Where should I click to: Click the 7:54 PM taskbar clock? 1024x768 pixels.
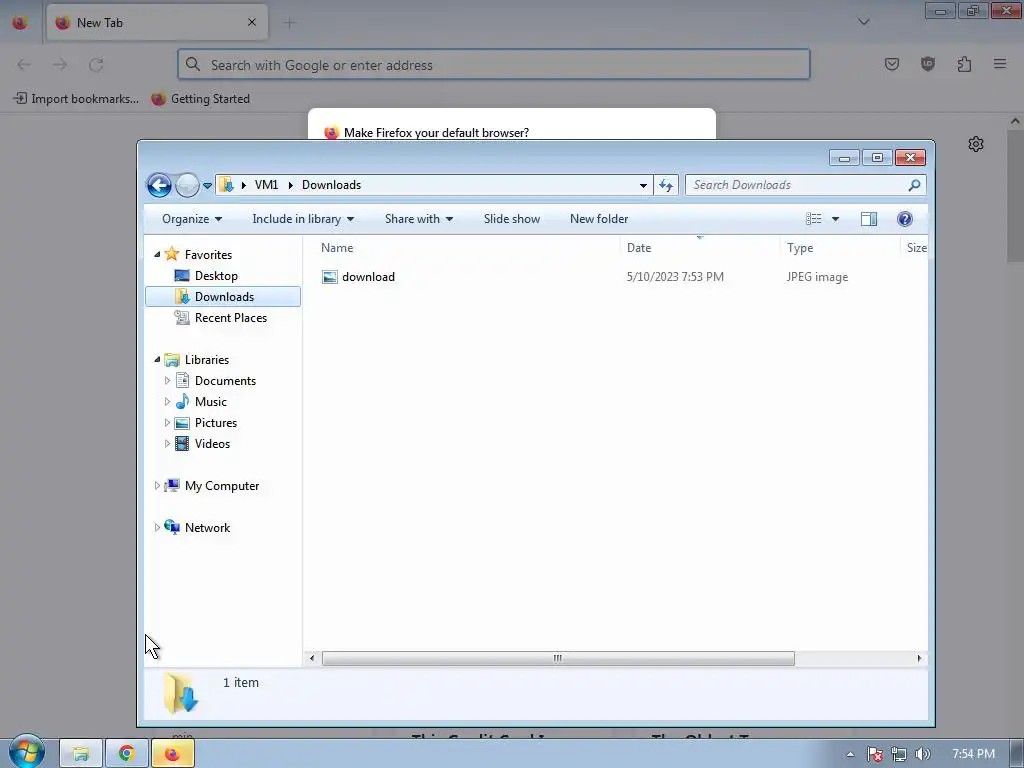[x=973, y=754]
